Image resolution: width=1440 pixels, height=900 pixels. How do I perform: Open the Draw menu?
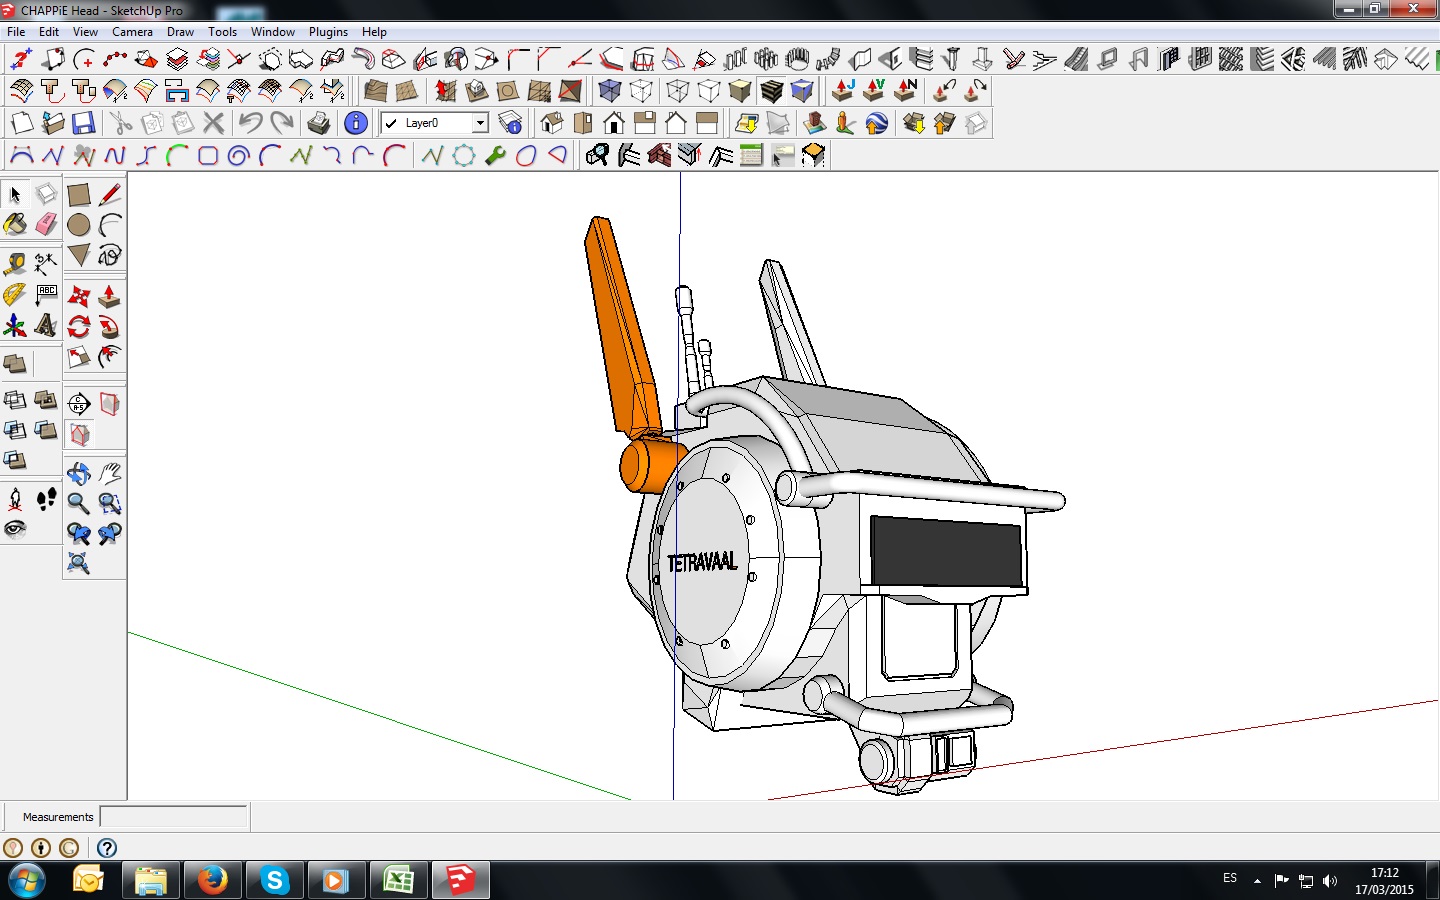(180, 32)
